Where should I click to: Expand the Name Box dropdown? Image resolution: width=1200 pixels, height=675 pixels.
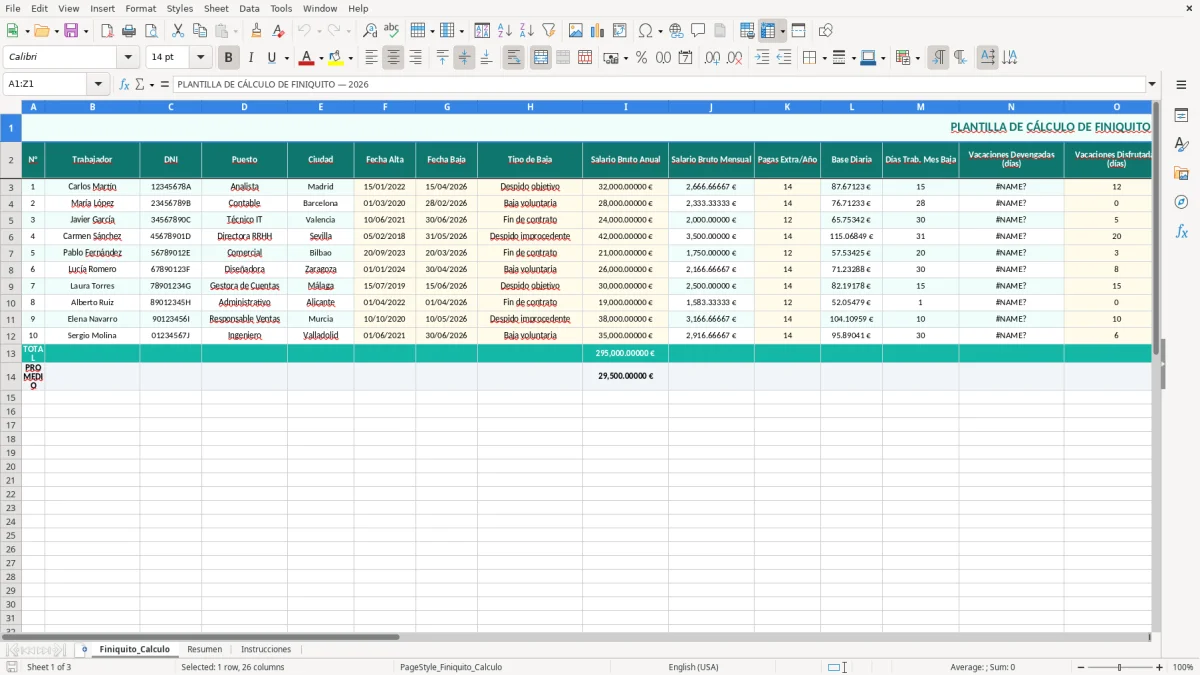(x=98, y=84)
